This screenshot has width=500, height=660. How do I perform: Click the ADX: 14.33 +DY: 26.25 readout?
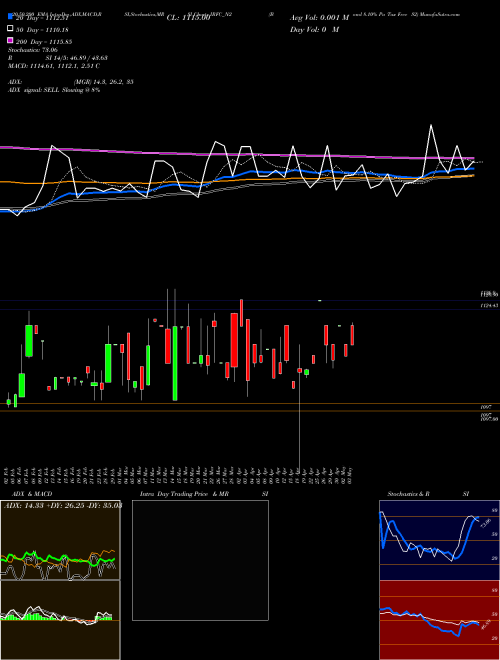(x=63, y=505)
